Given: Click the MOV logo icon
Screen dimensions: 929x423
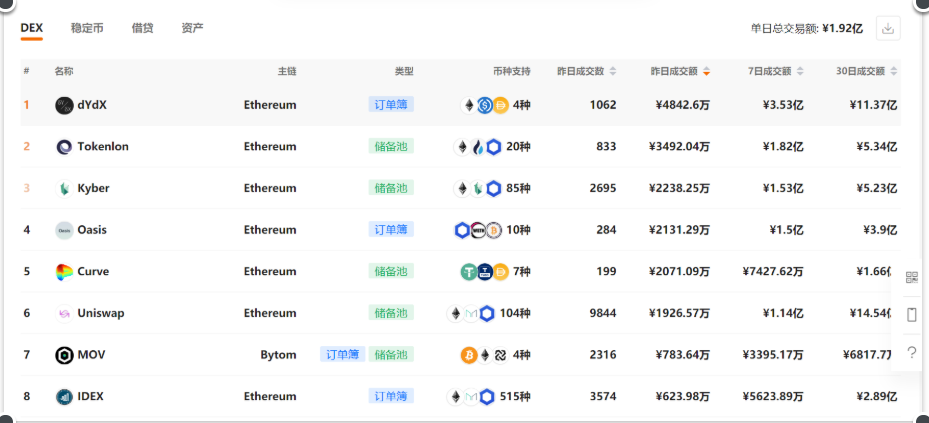Looking at the screenshot, I should coord(64,355).
